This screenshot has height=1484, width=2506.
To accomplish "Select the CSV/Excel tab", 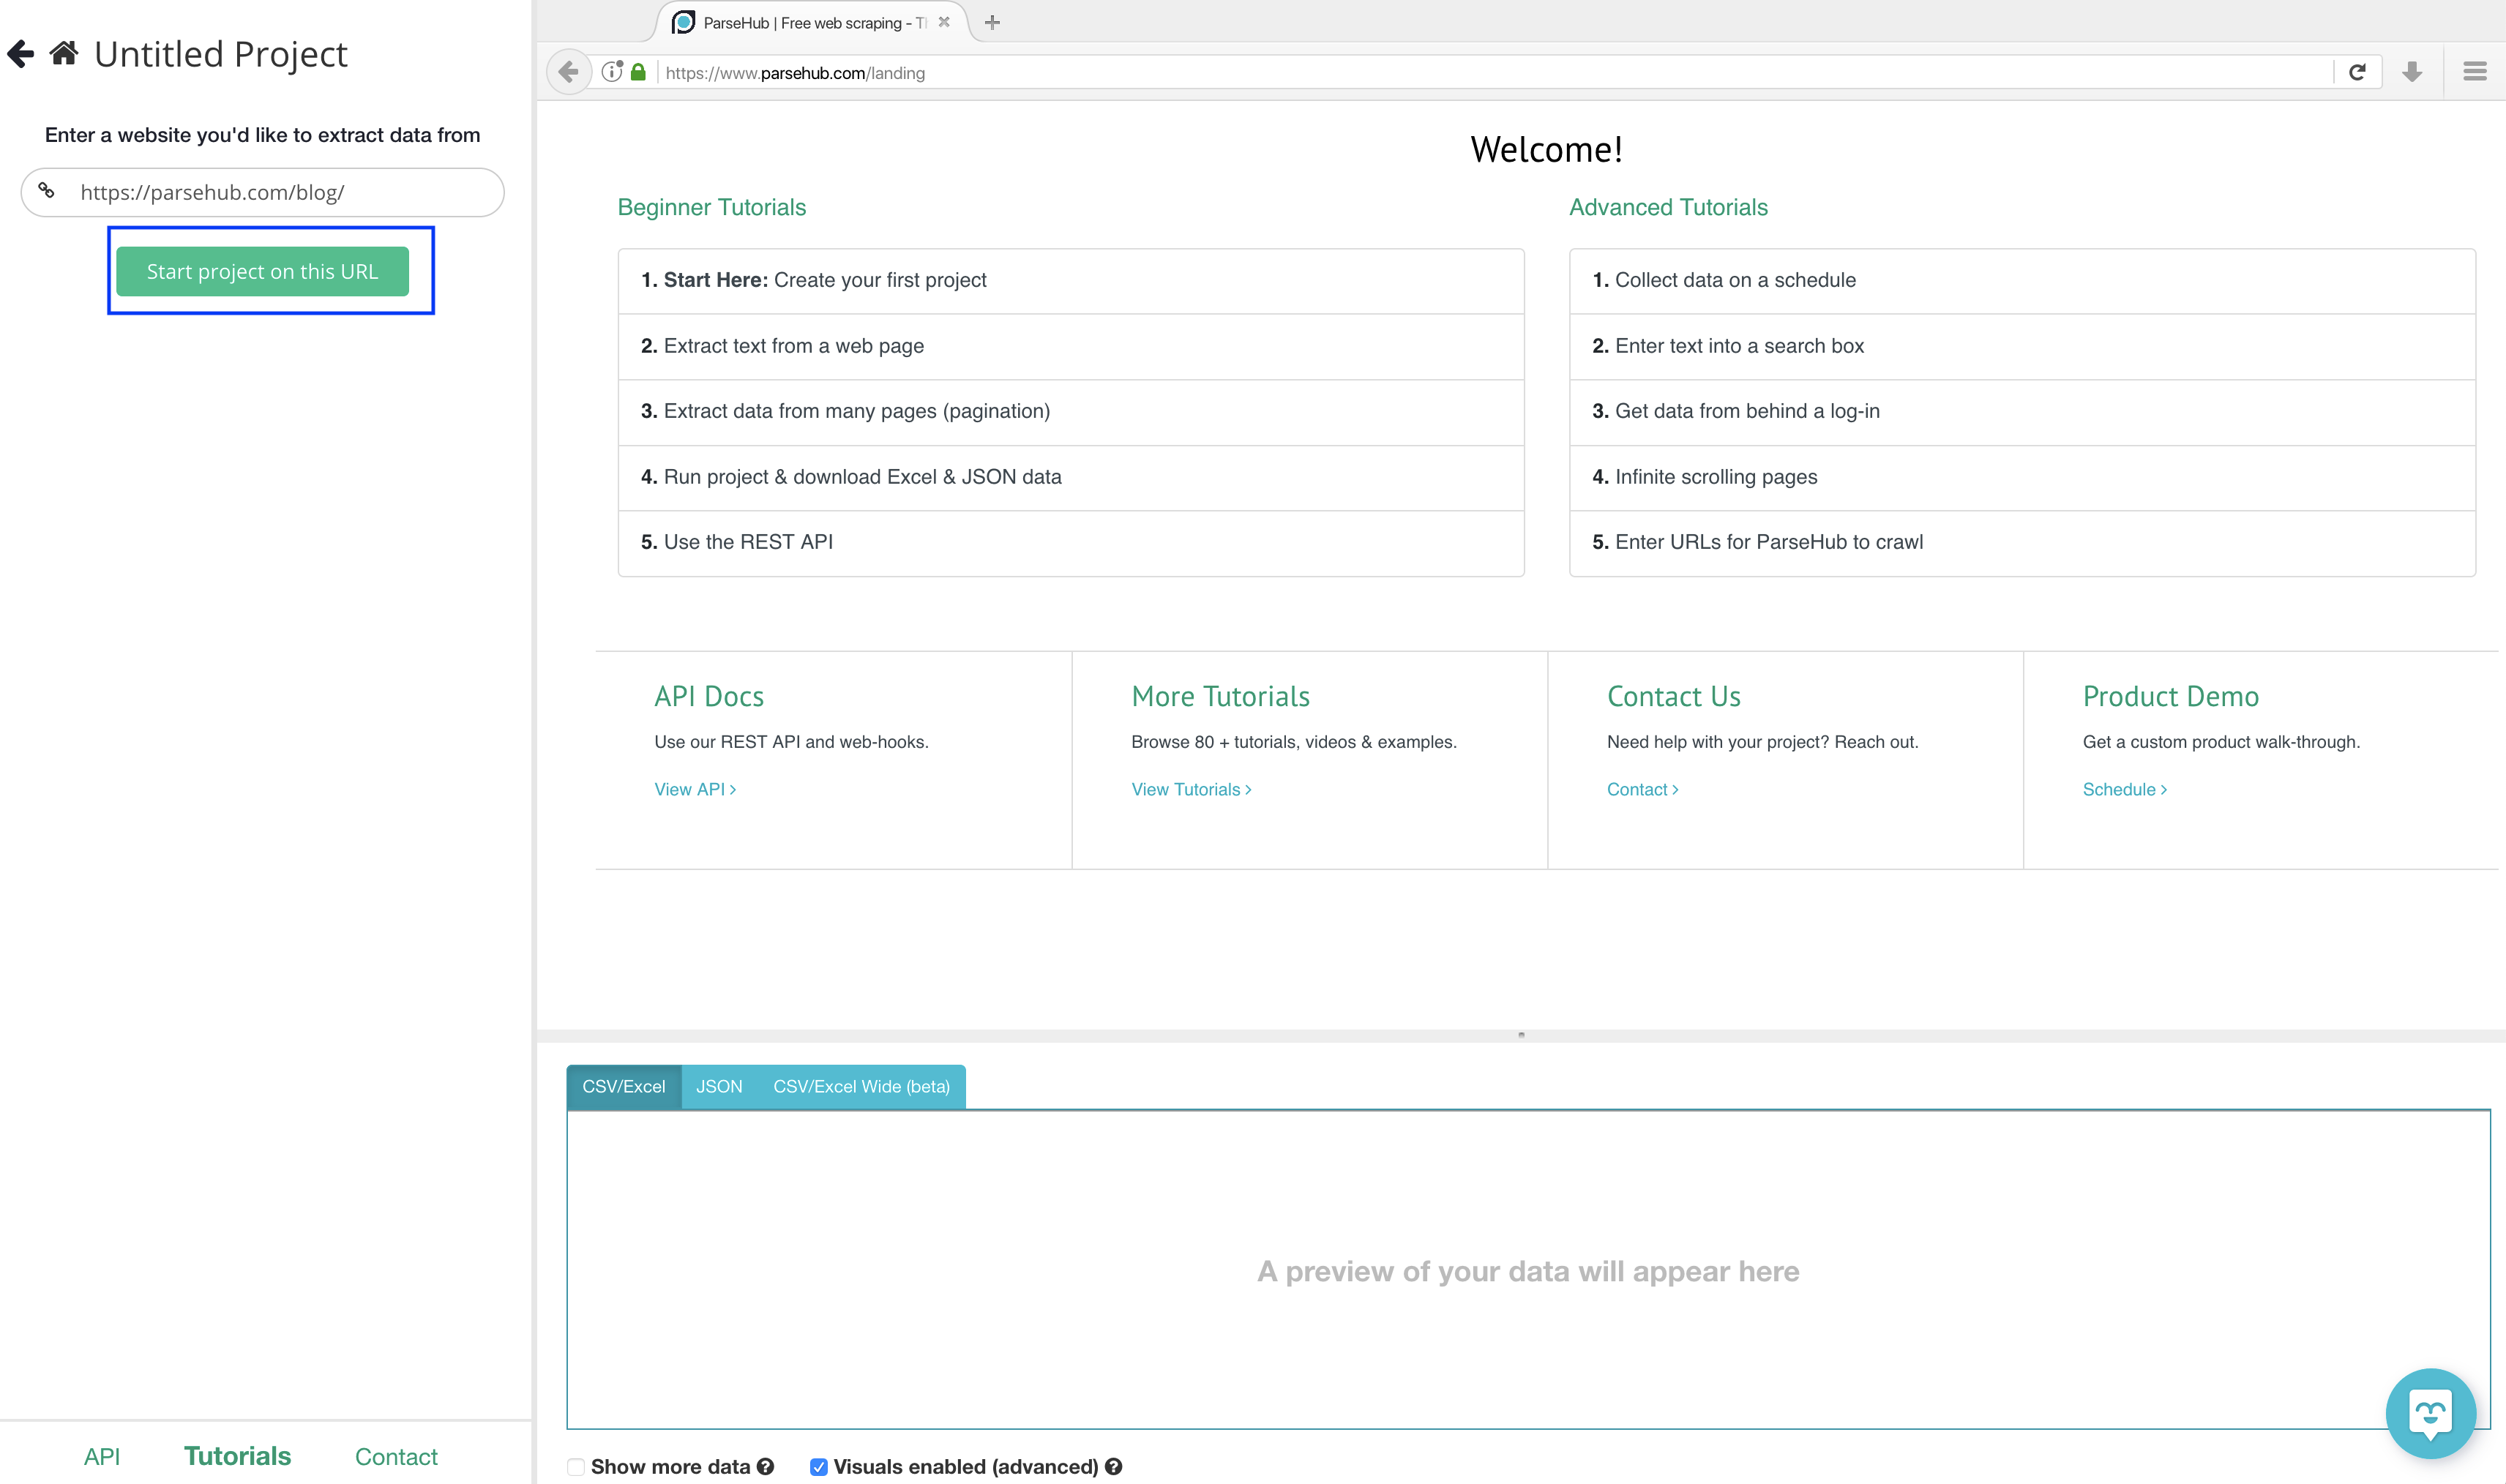I will [x=621, y=1084].
